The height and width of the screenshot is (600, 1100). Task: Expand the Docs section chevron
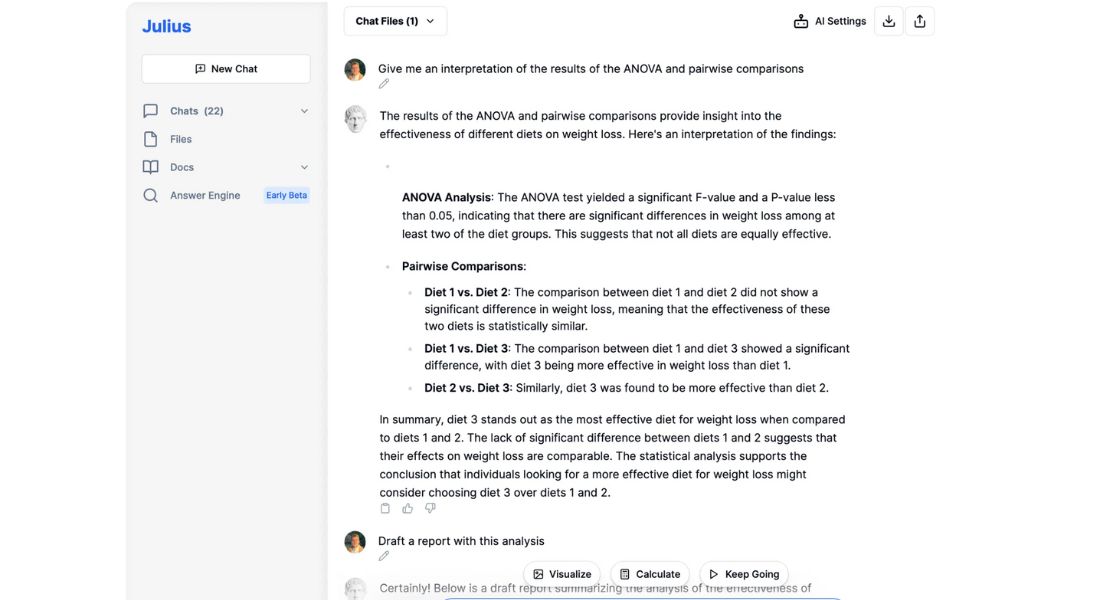pyautogui.click(x=304, y=167)
